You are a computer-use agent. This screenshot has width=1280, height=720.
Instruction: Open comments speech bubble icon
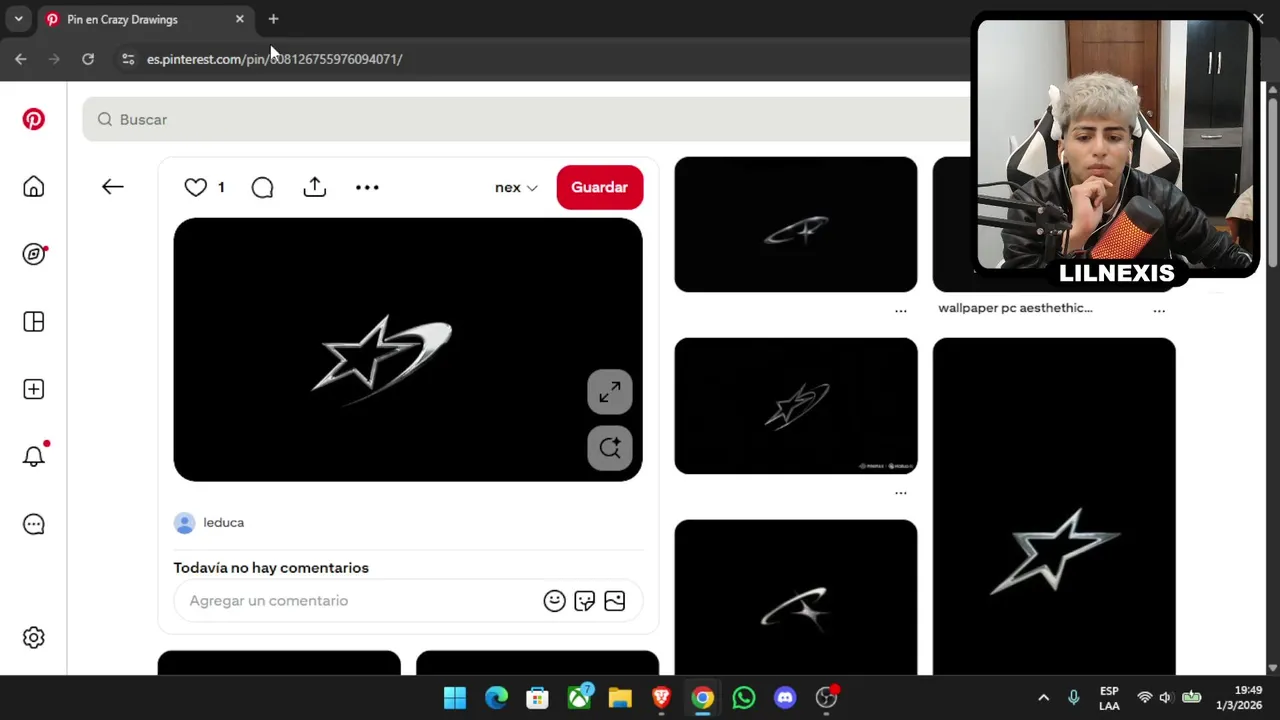(x=262, y=187)
